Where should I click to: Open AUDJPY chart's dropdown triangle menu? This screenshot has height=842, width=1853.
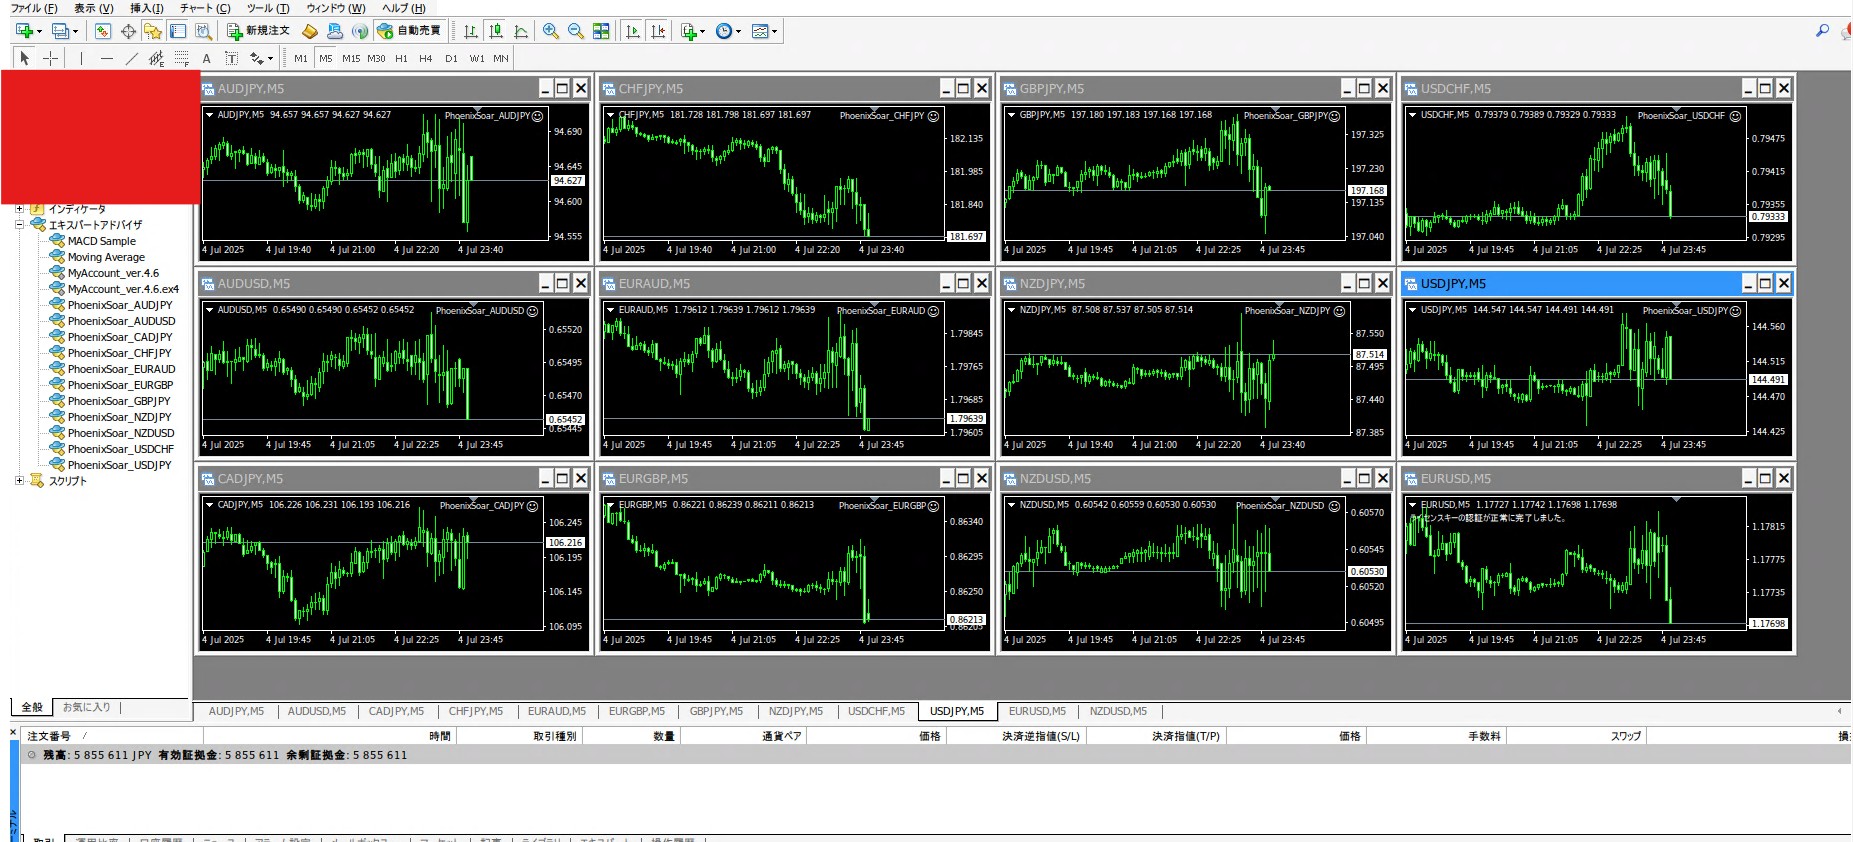click(x=210, y=115)
